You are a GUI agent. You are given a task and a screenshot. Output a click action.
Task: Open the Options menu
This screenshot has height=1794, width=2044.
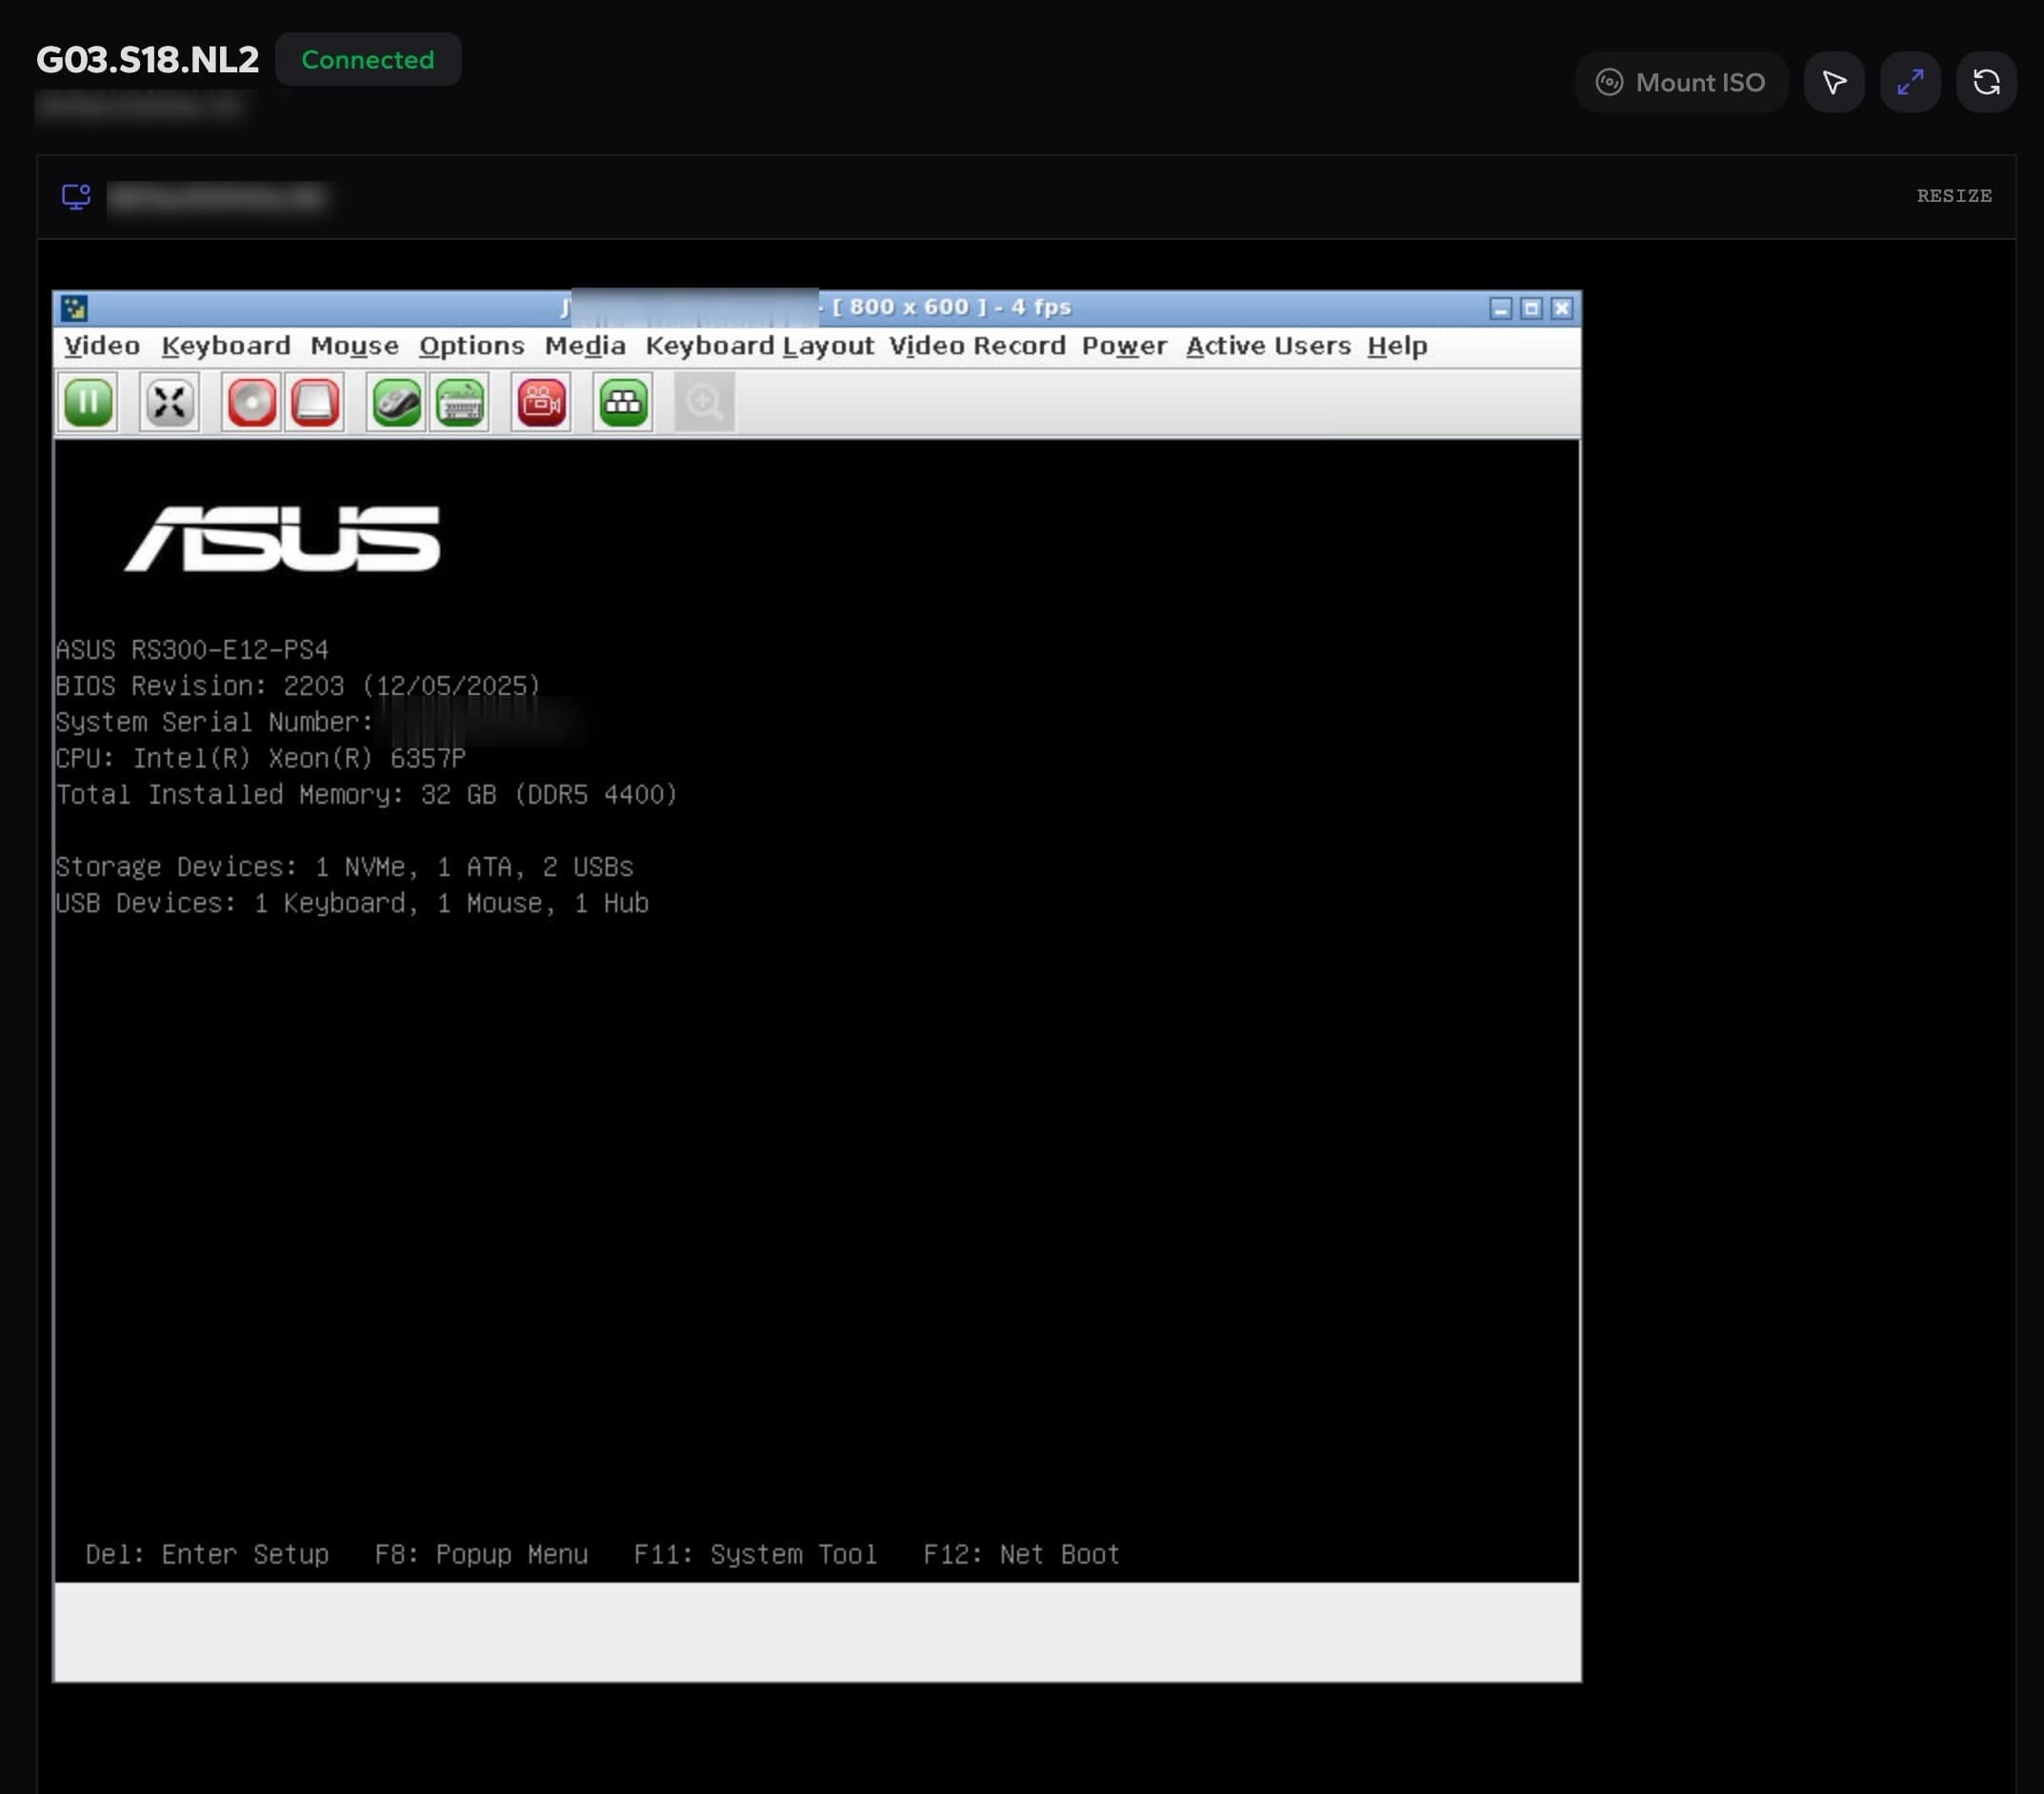coord(471,346)
